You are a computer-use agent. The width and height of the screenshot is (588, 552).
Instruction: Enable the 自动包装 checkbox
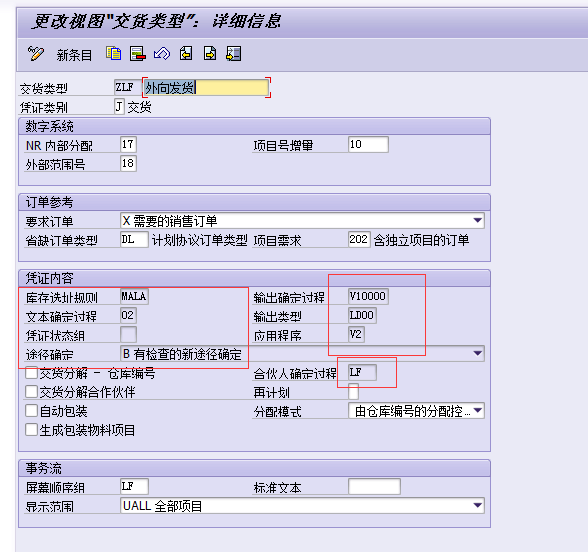click(x=32, y=411)
